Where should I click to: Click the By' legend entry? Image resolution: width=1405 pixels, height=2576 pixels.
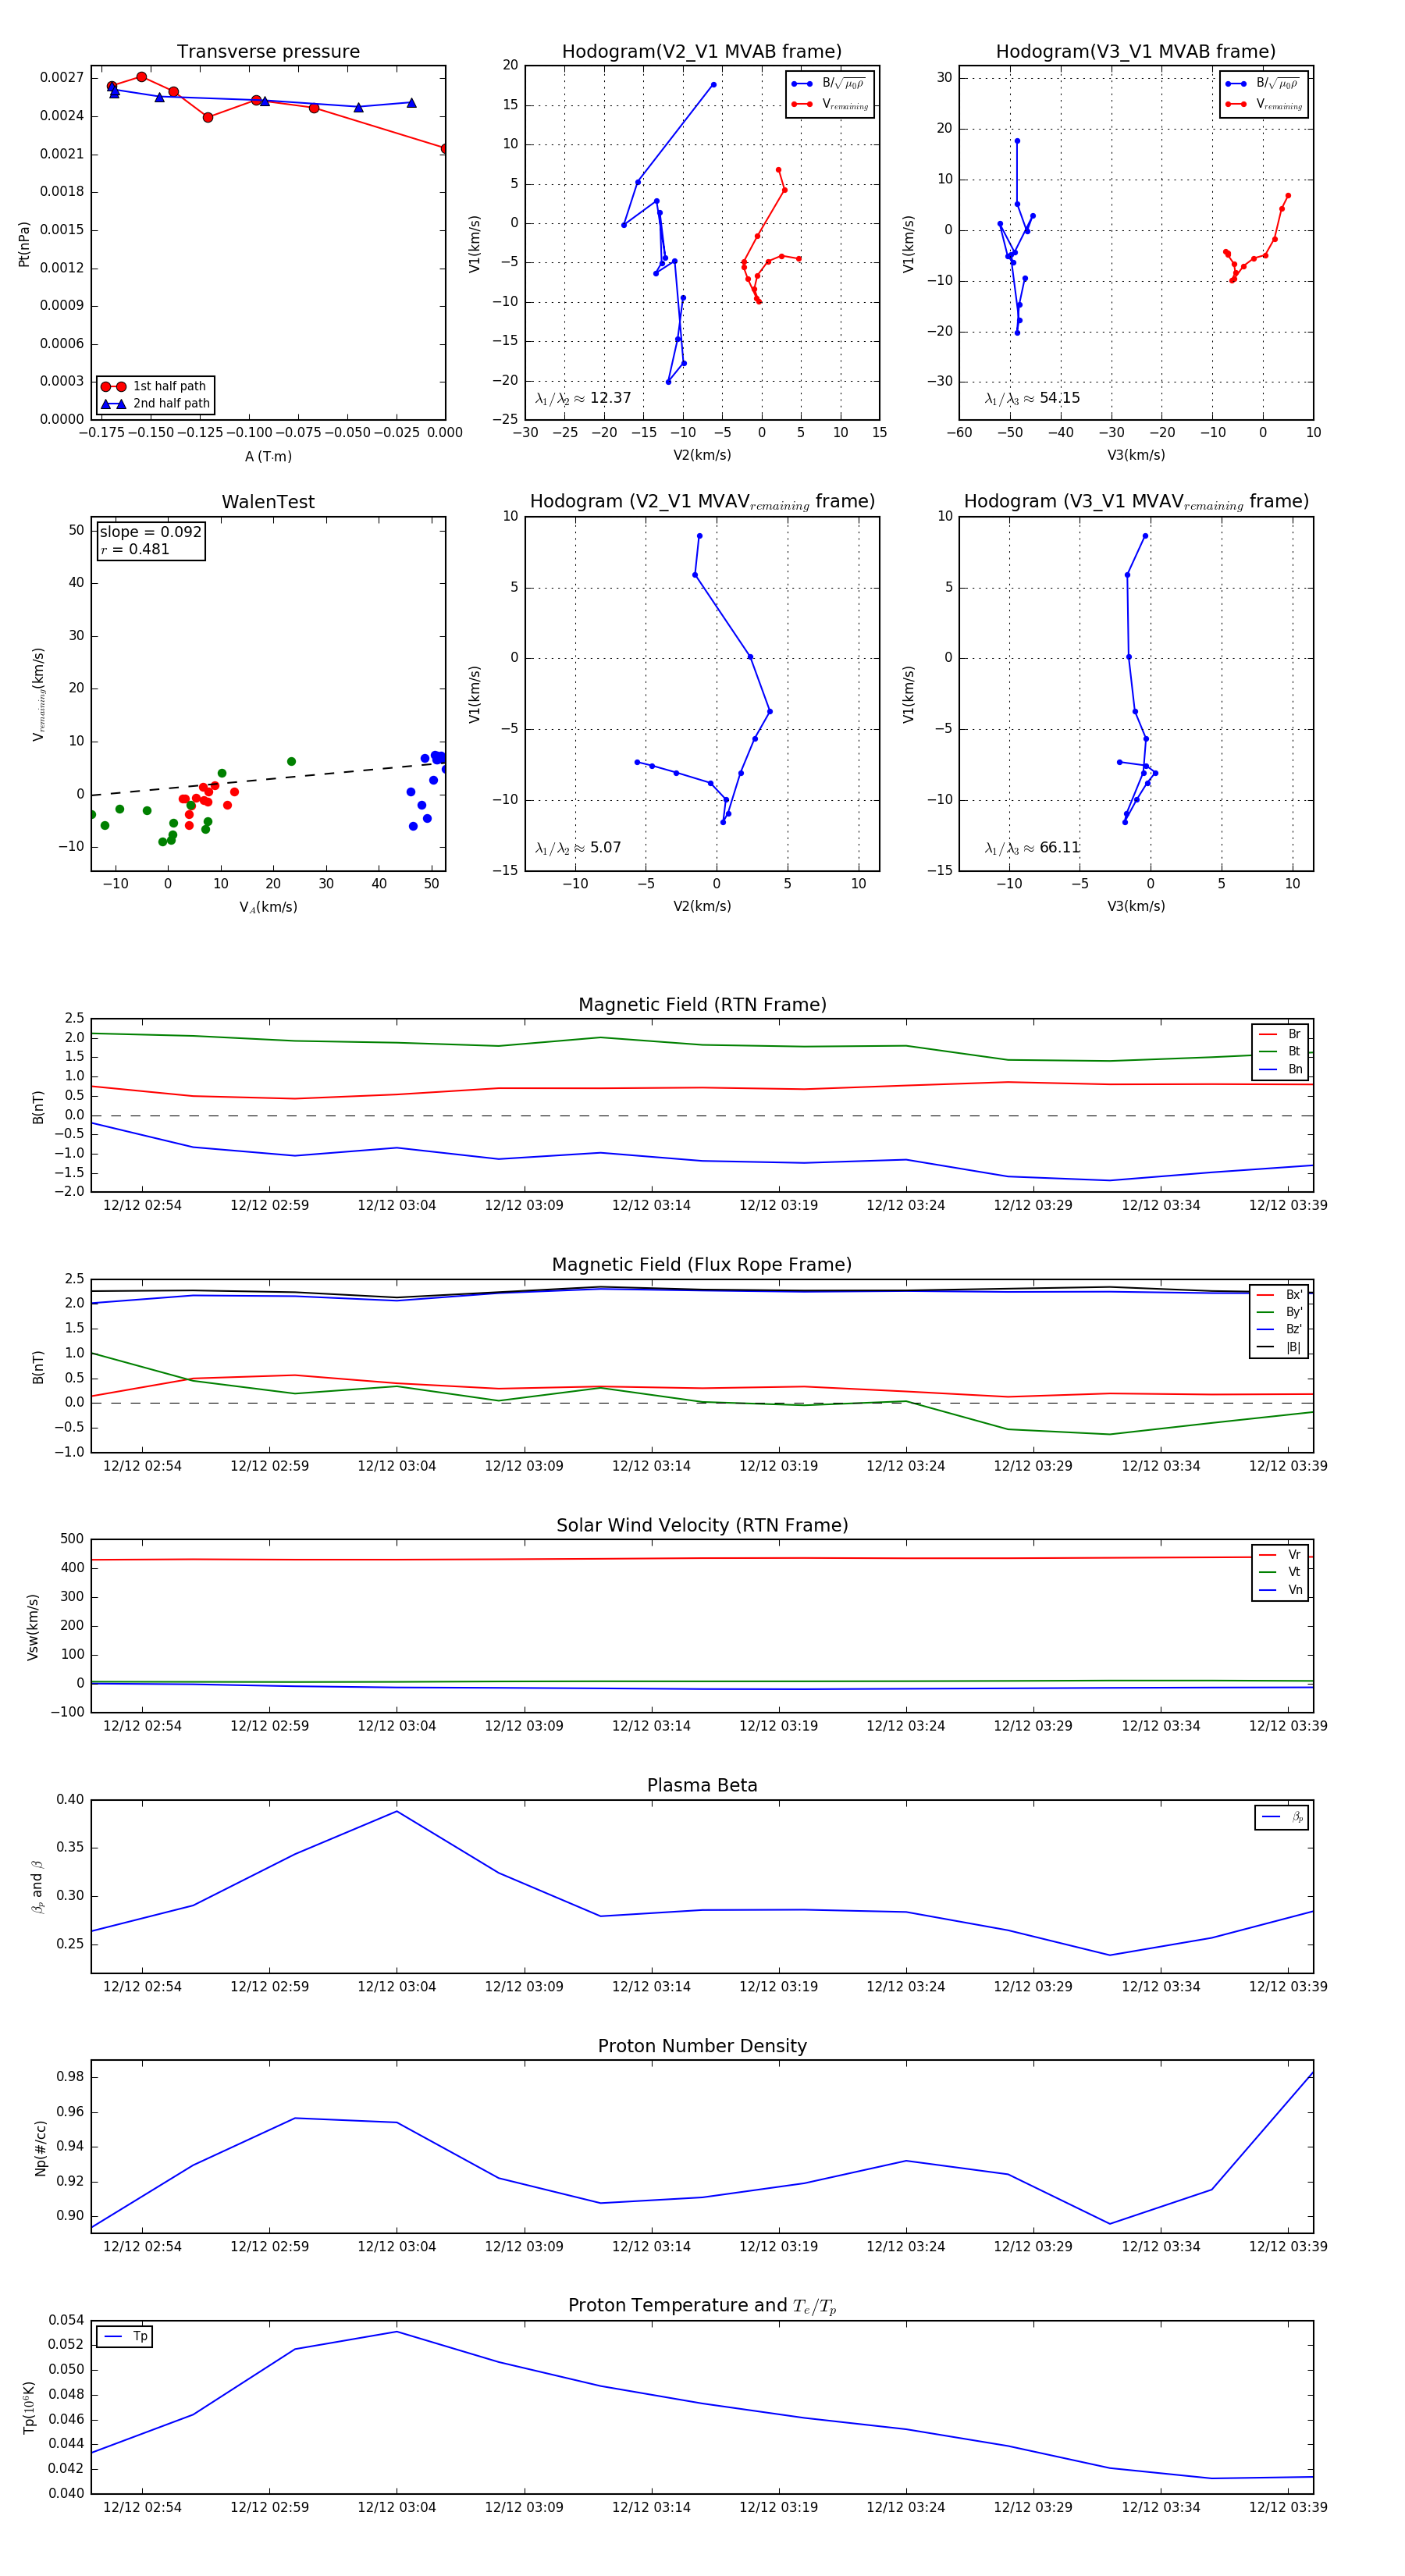tap(1281, 1312)
